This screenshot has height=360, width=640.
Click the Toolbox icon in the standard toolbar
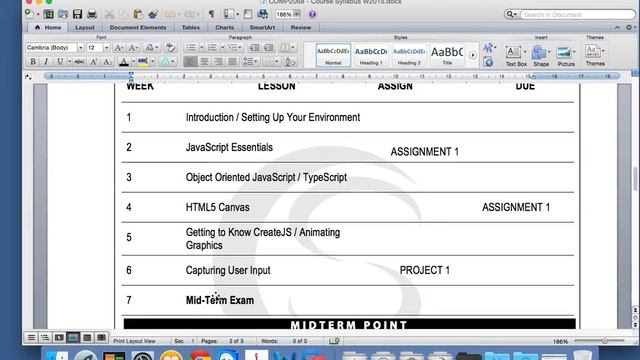pyautogui.click(x=248, y=14)
